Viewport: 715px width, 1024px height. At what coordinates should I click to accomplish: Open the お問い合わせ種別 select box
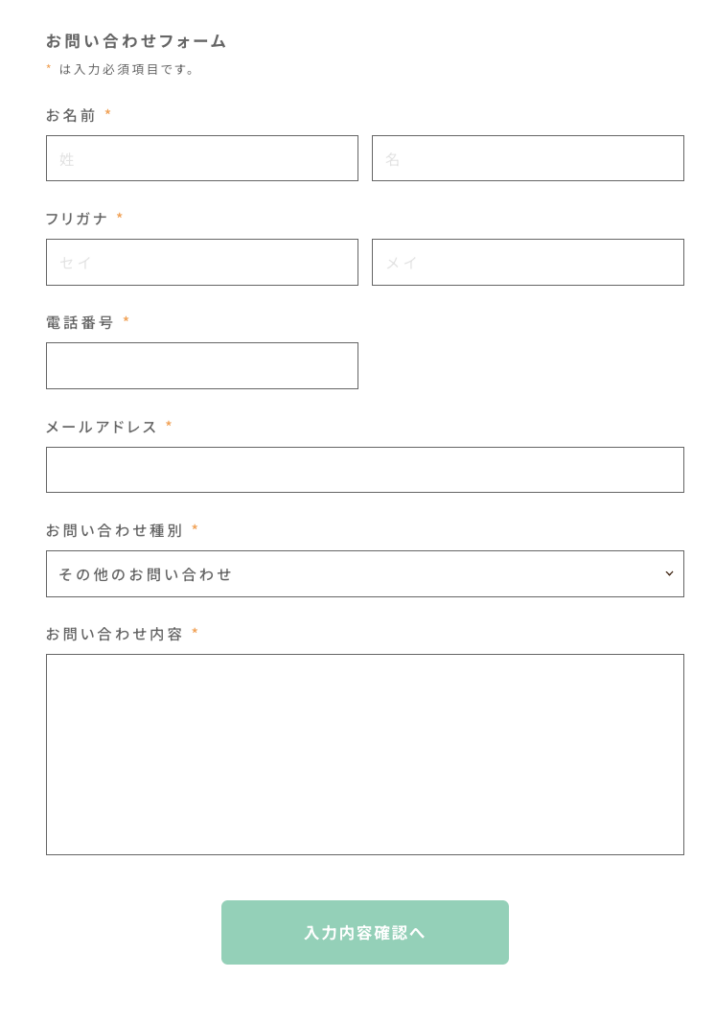(365, 573)
